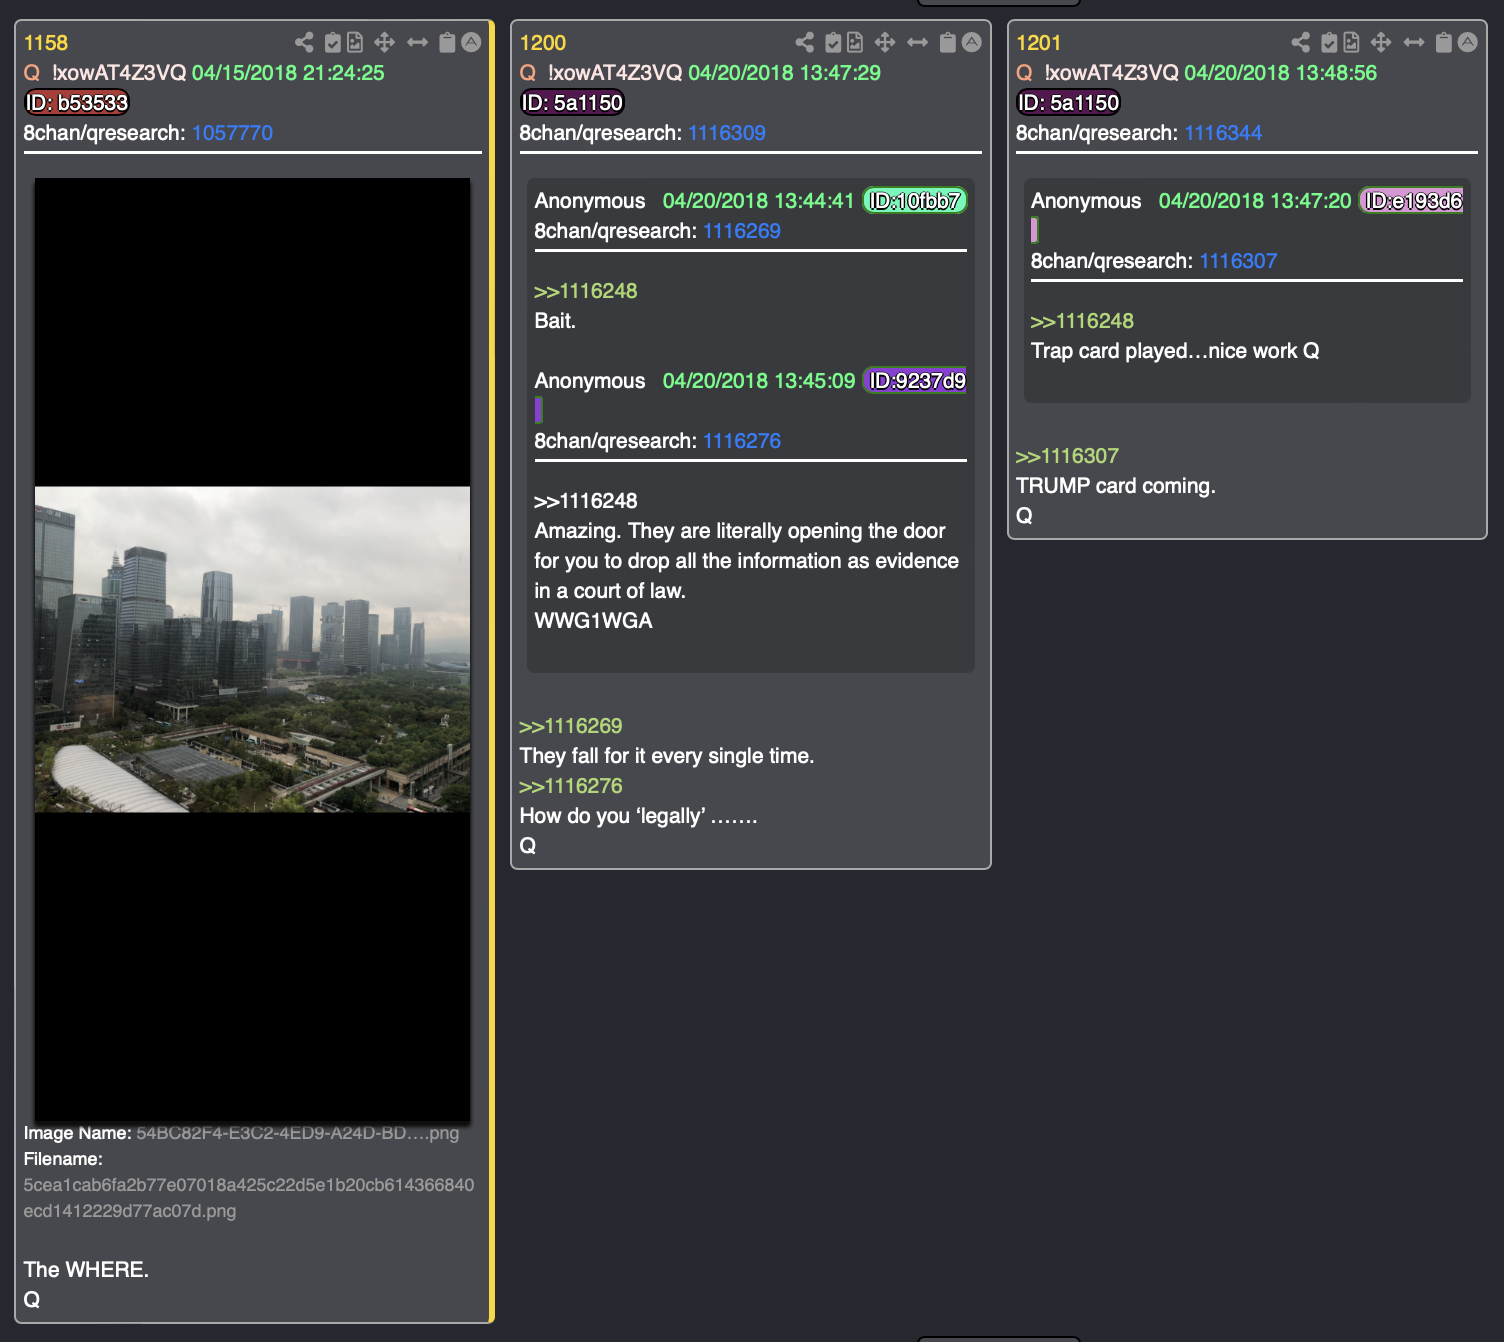Share post 1201 using the share icon
The image size is (1504, 1342).
[x=1300, y=42]
